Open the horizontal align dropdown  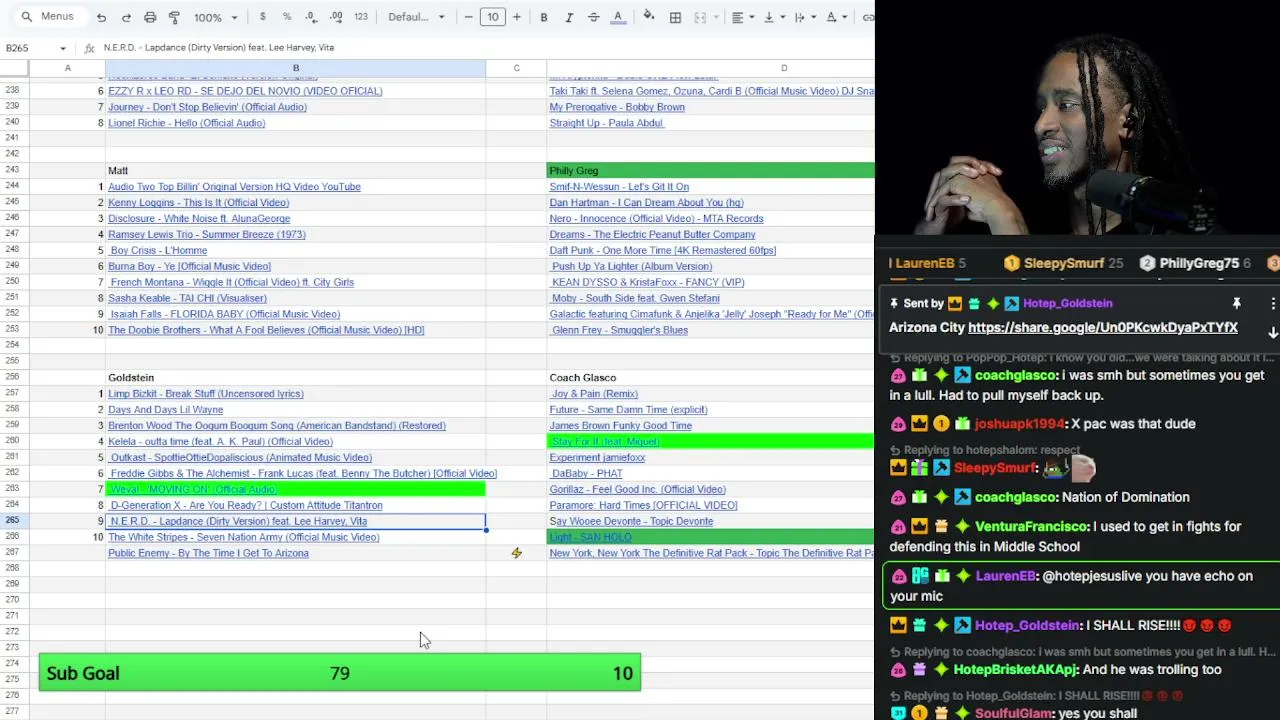tap(742, 17)
